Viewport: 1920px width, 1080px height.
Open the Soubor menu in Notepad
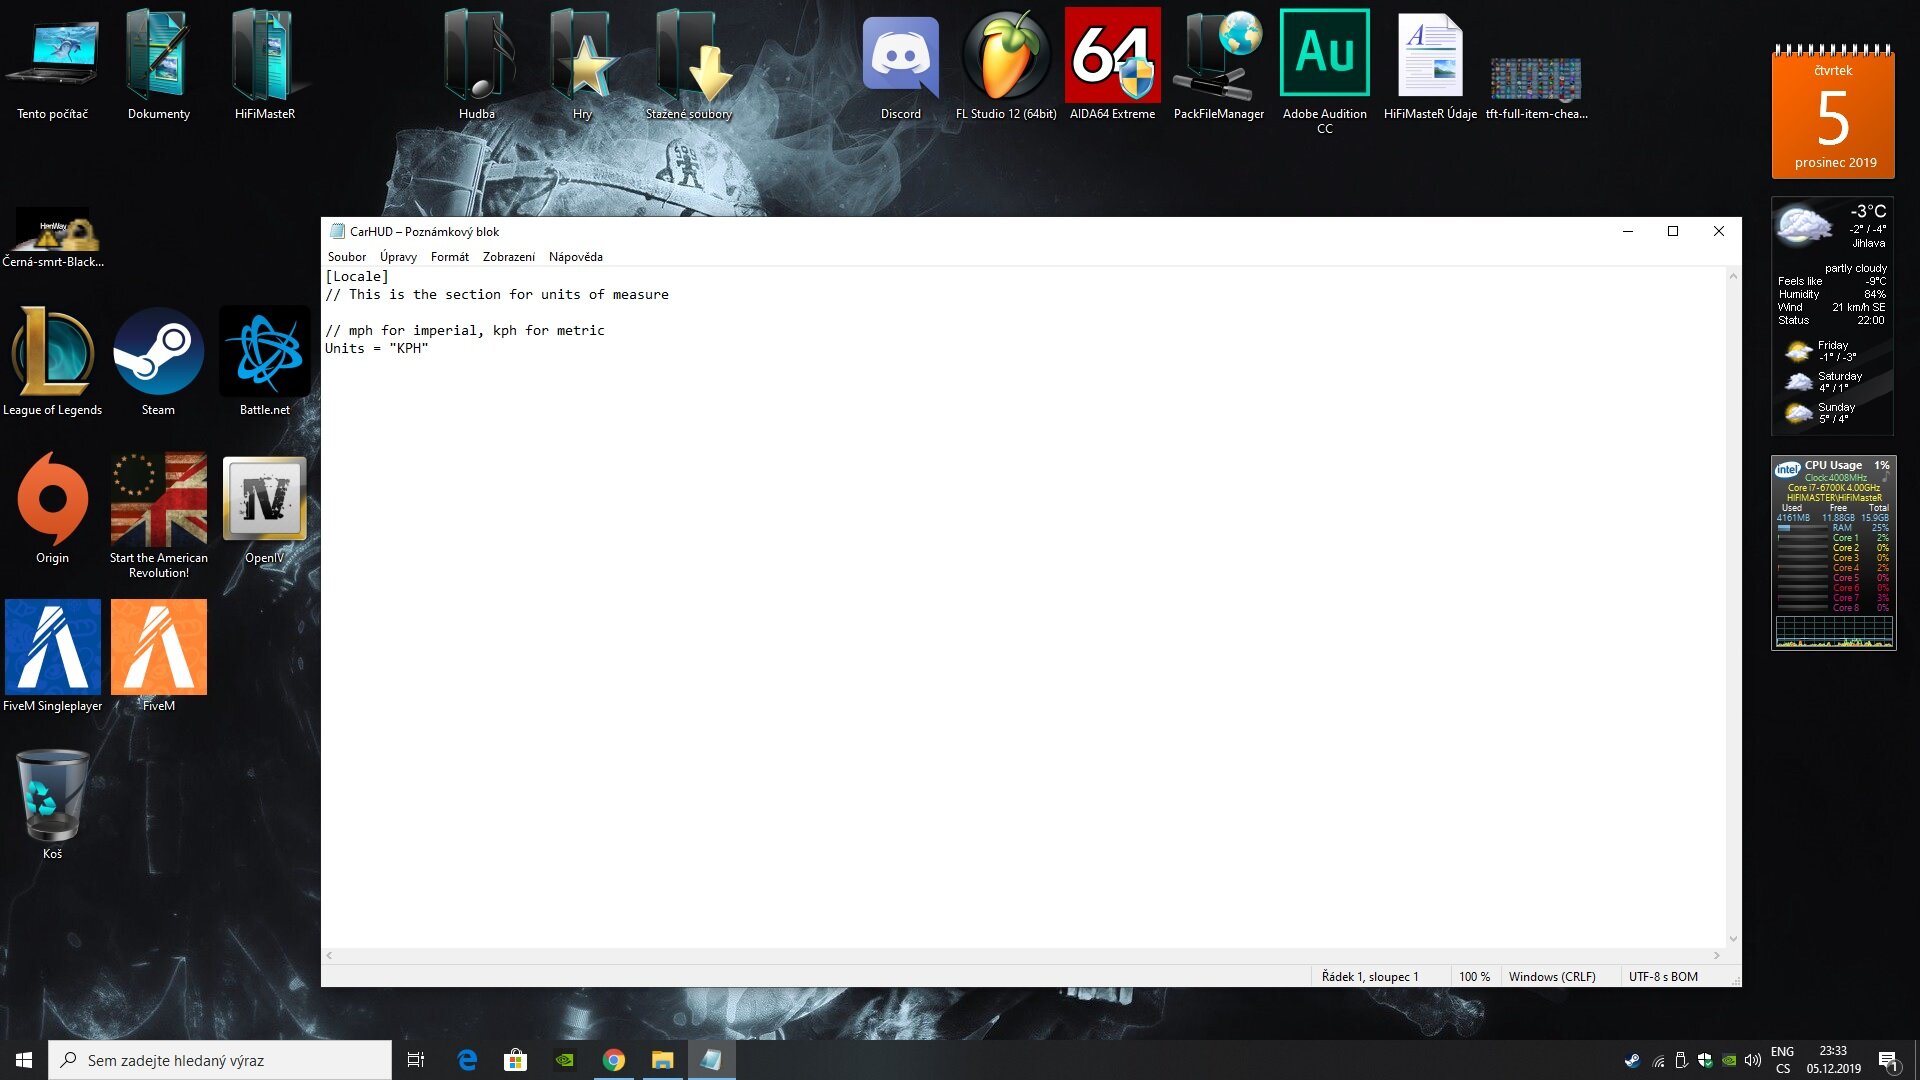pos(346,257)
